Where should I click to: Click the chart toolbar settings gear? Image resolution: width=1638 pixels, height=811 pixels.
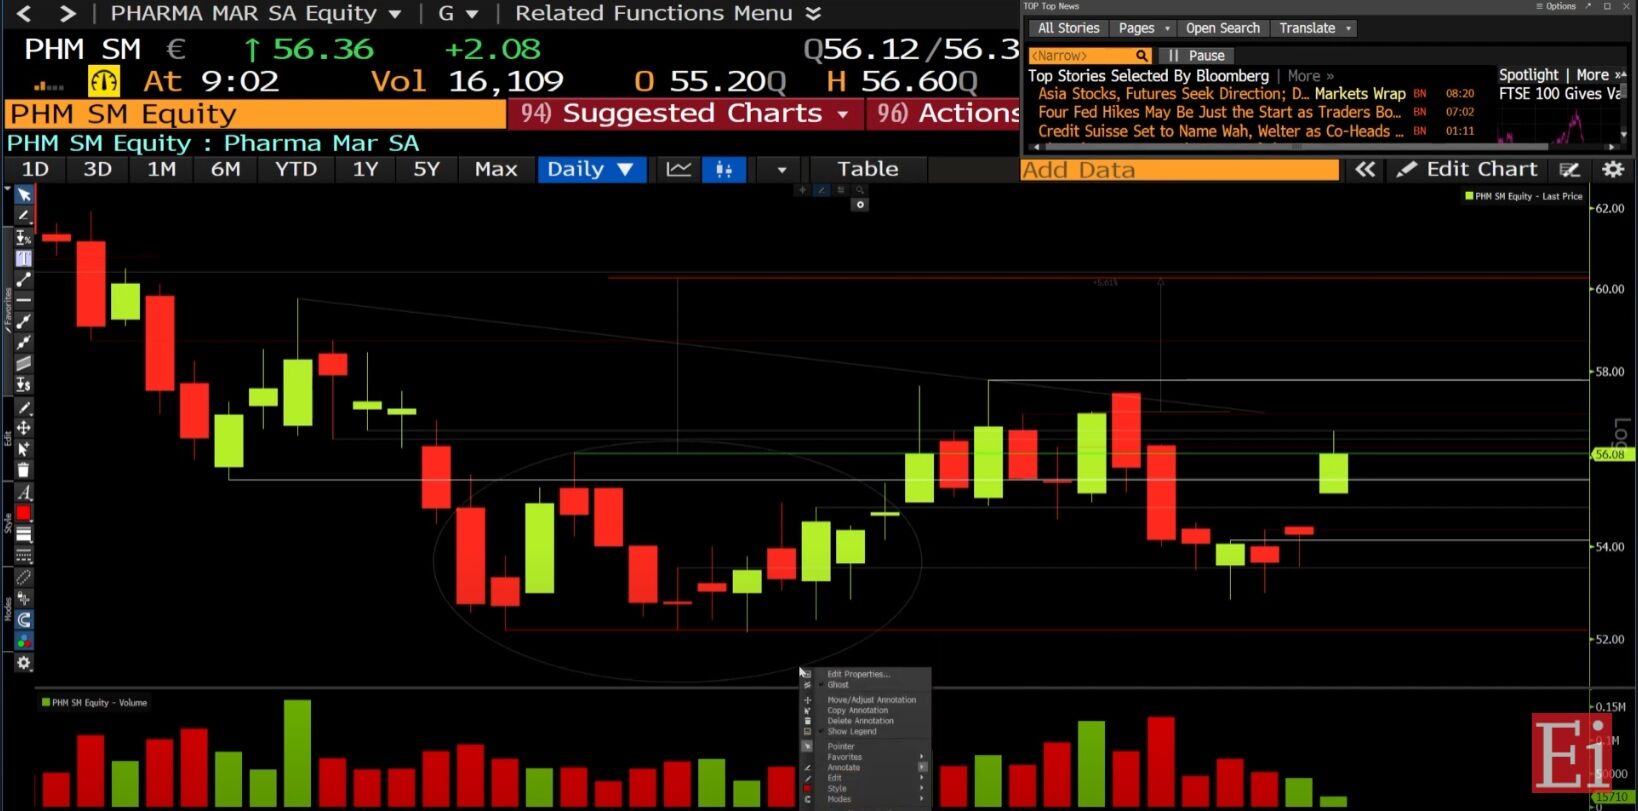pyautogui.click(x=23, y=662)
